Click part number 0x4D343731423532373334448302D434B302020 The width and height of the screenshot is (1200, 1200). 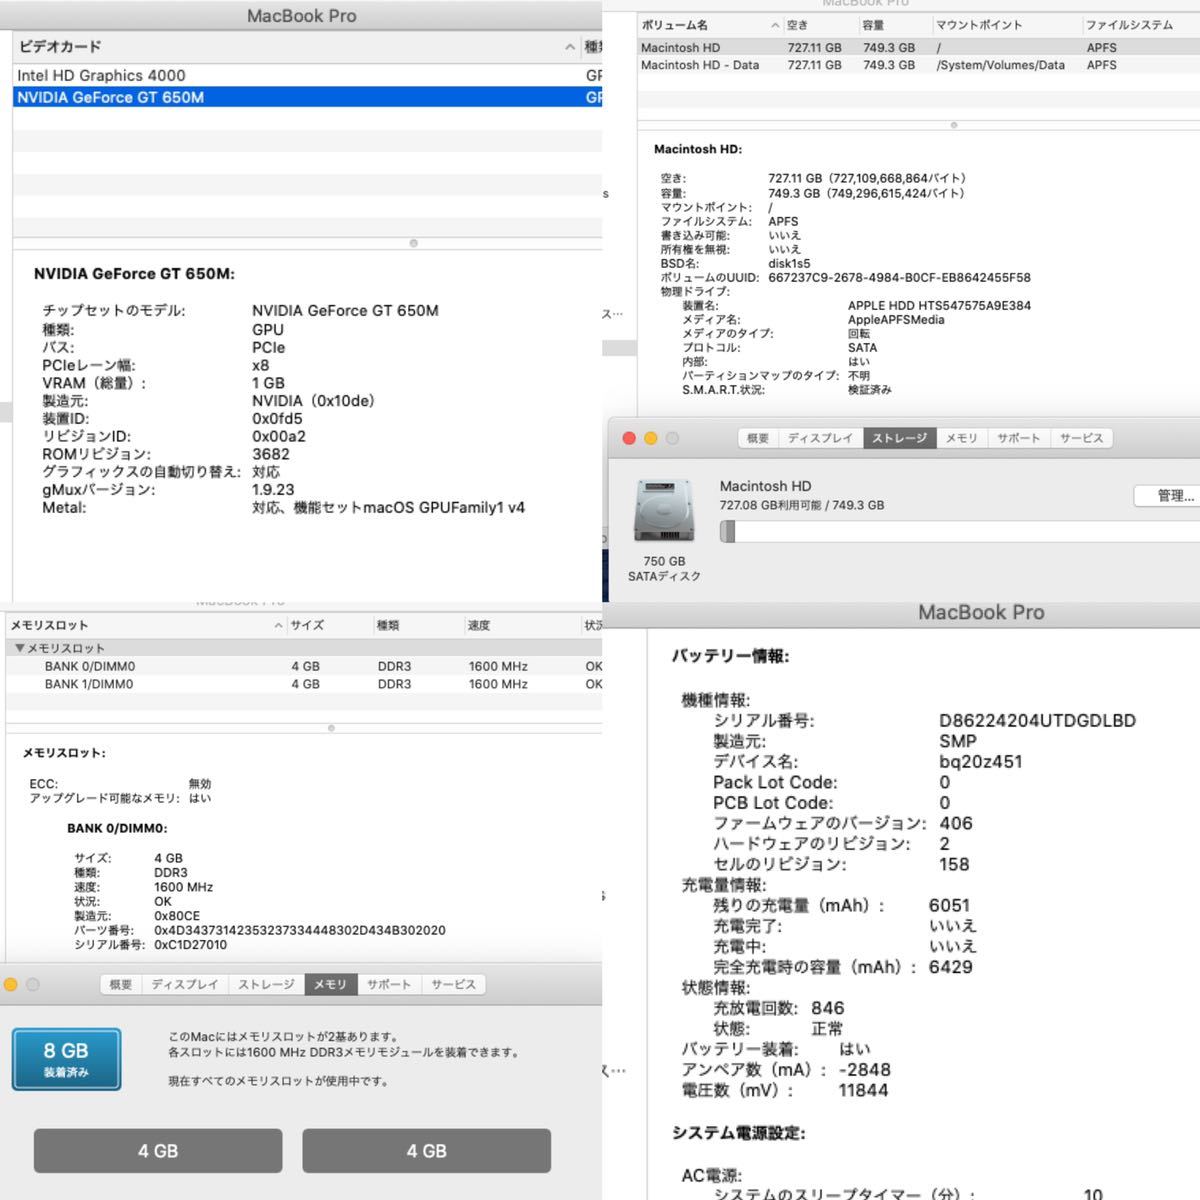pyautogui.click(x=300, y=930)
